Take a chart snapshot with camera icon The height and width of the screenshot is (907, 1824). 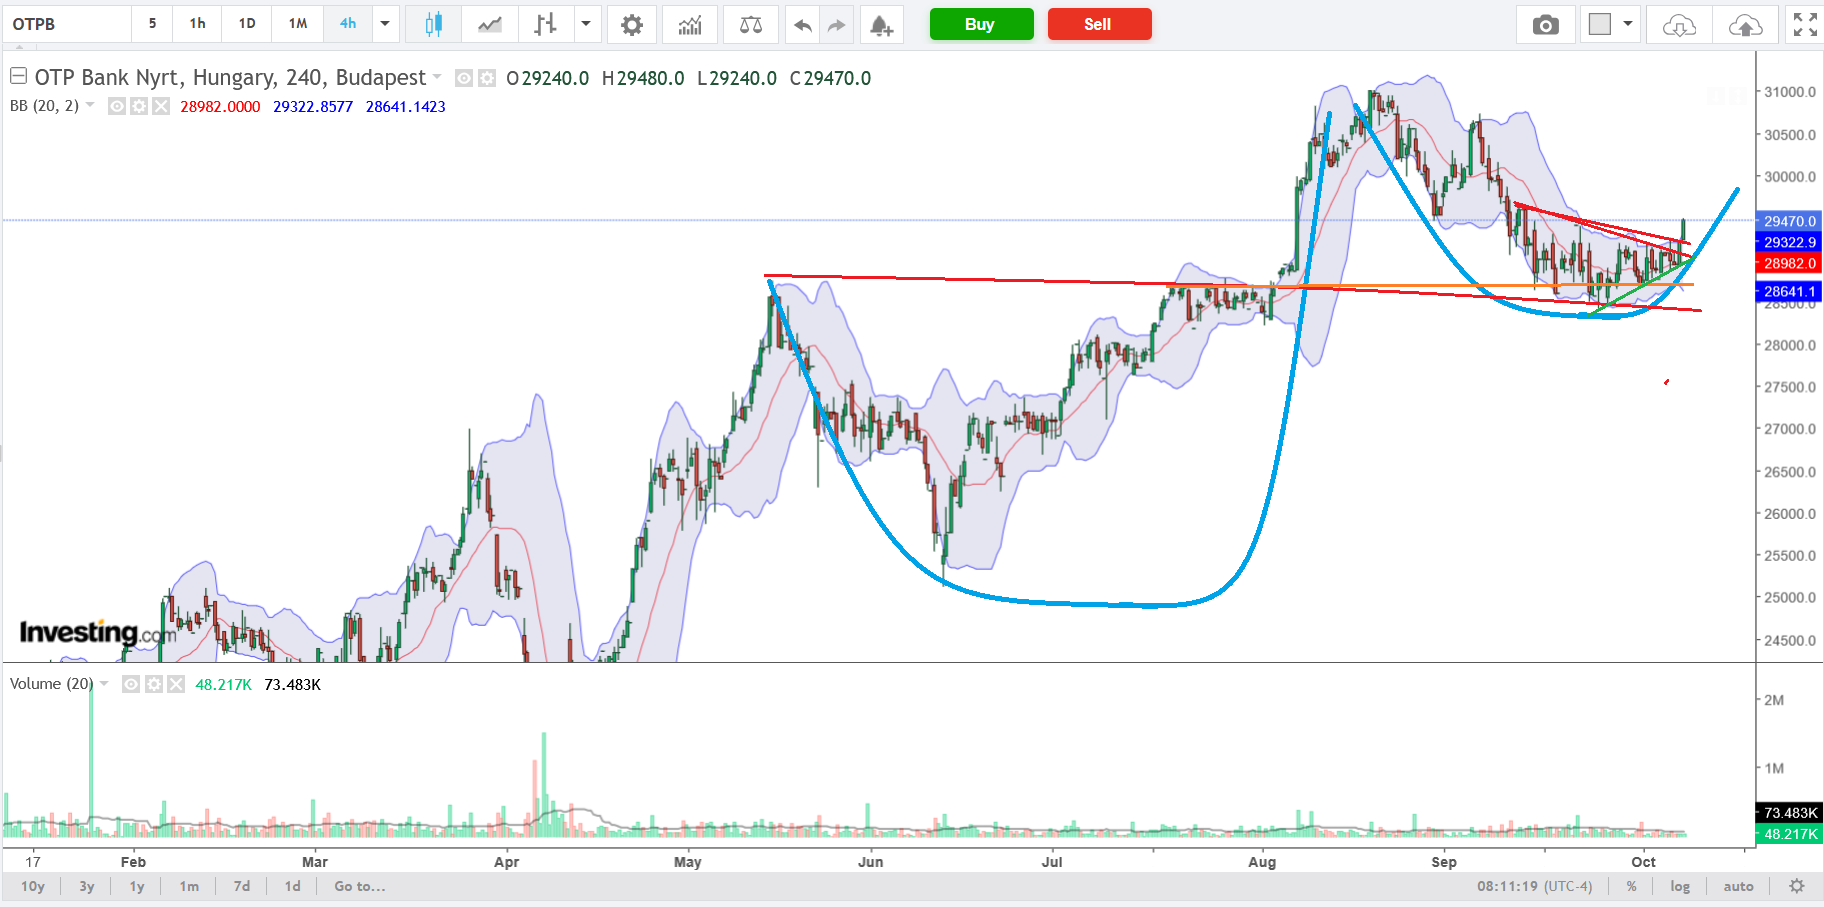tap(1545, 25)
